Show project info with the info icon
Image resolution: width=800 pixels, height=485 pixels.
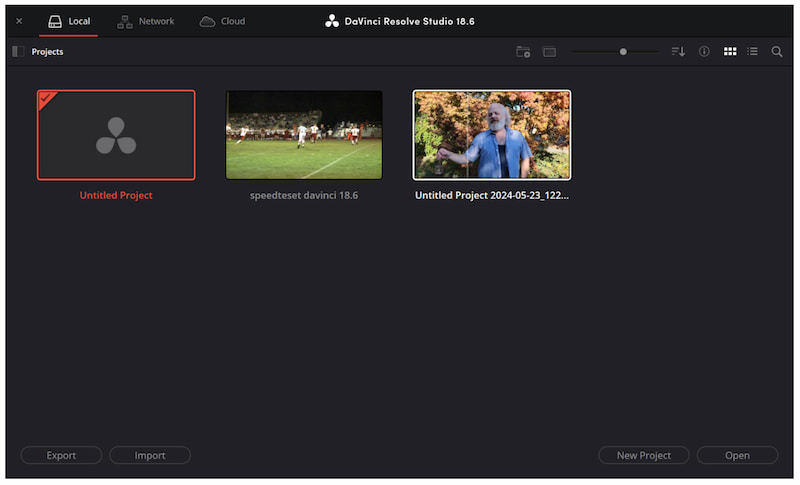(704, 52)
